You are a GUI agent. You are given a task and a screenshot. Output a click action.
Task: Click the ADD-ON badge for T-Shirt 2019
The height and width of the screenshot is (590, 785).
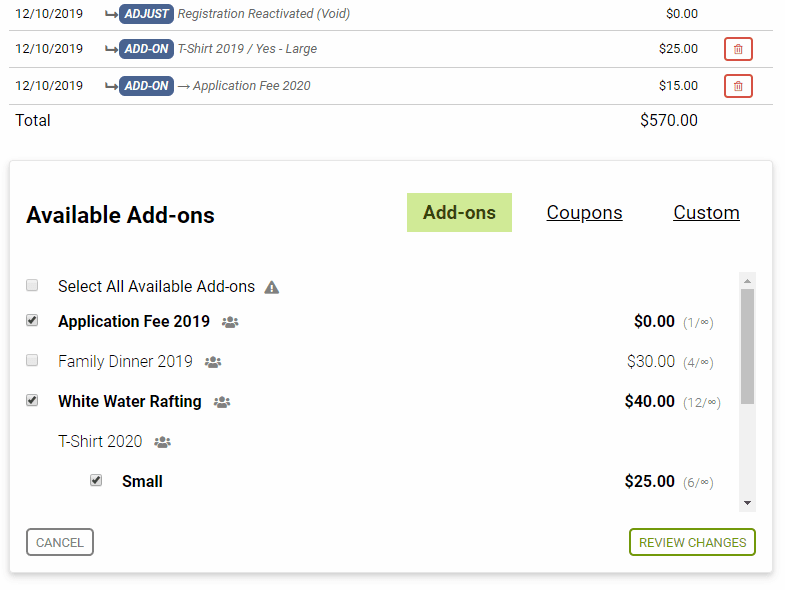146,49
